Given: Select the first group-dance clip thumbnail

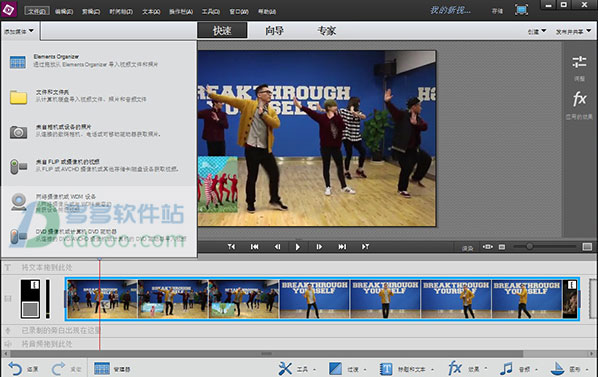Looking at the screenshot, I should 102,299.
